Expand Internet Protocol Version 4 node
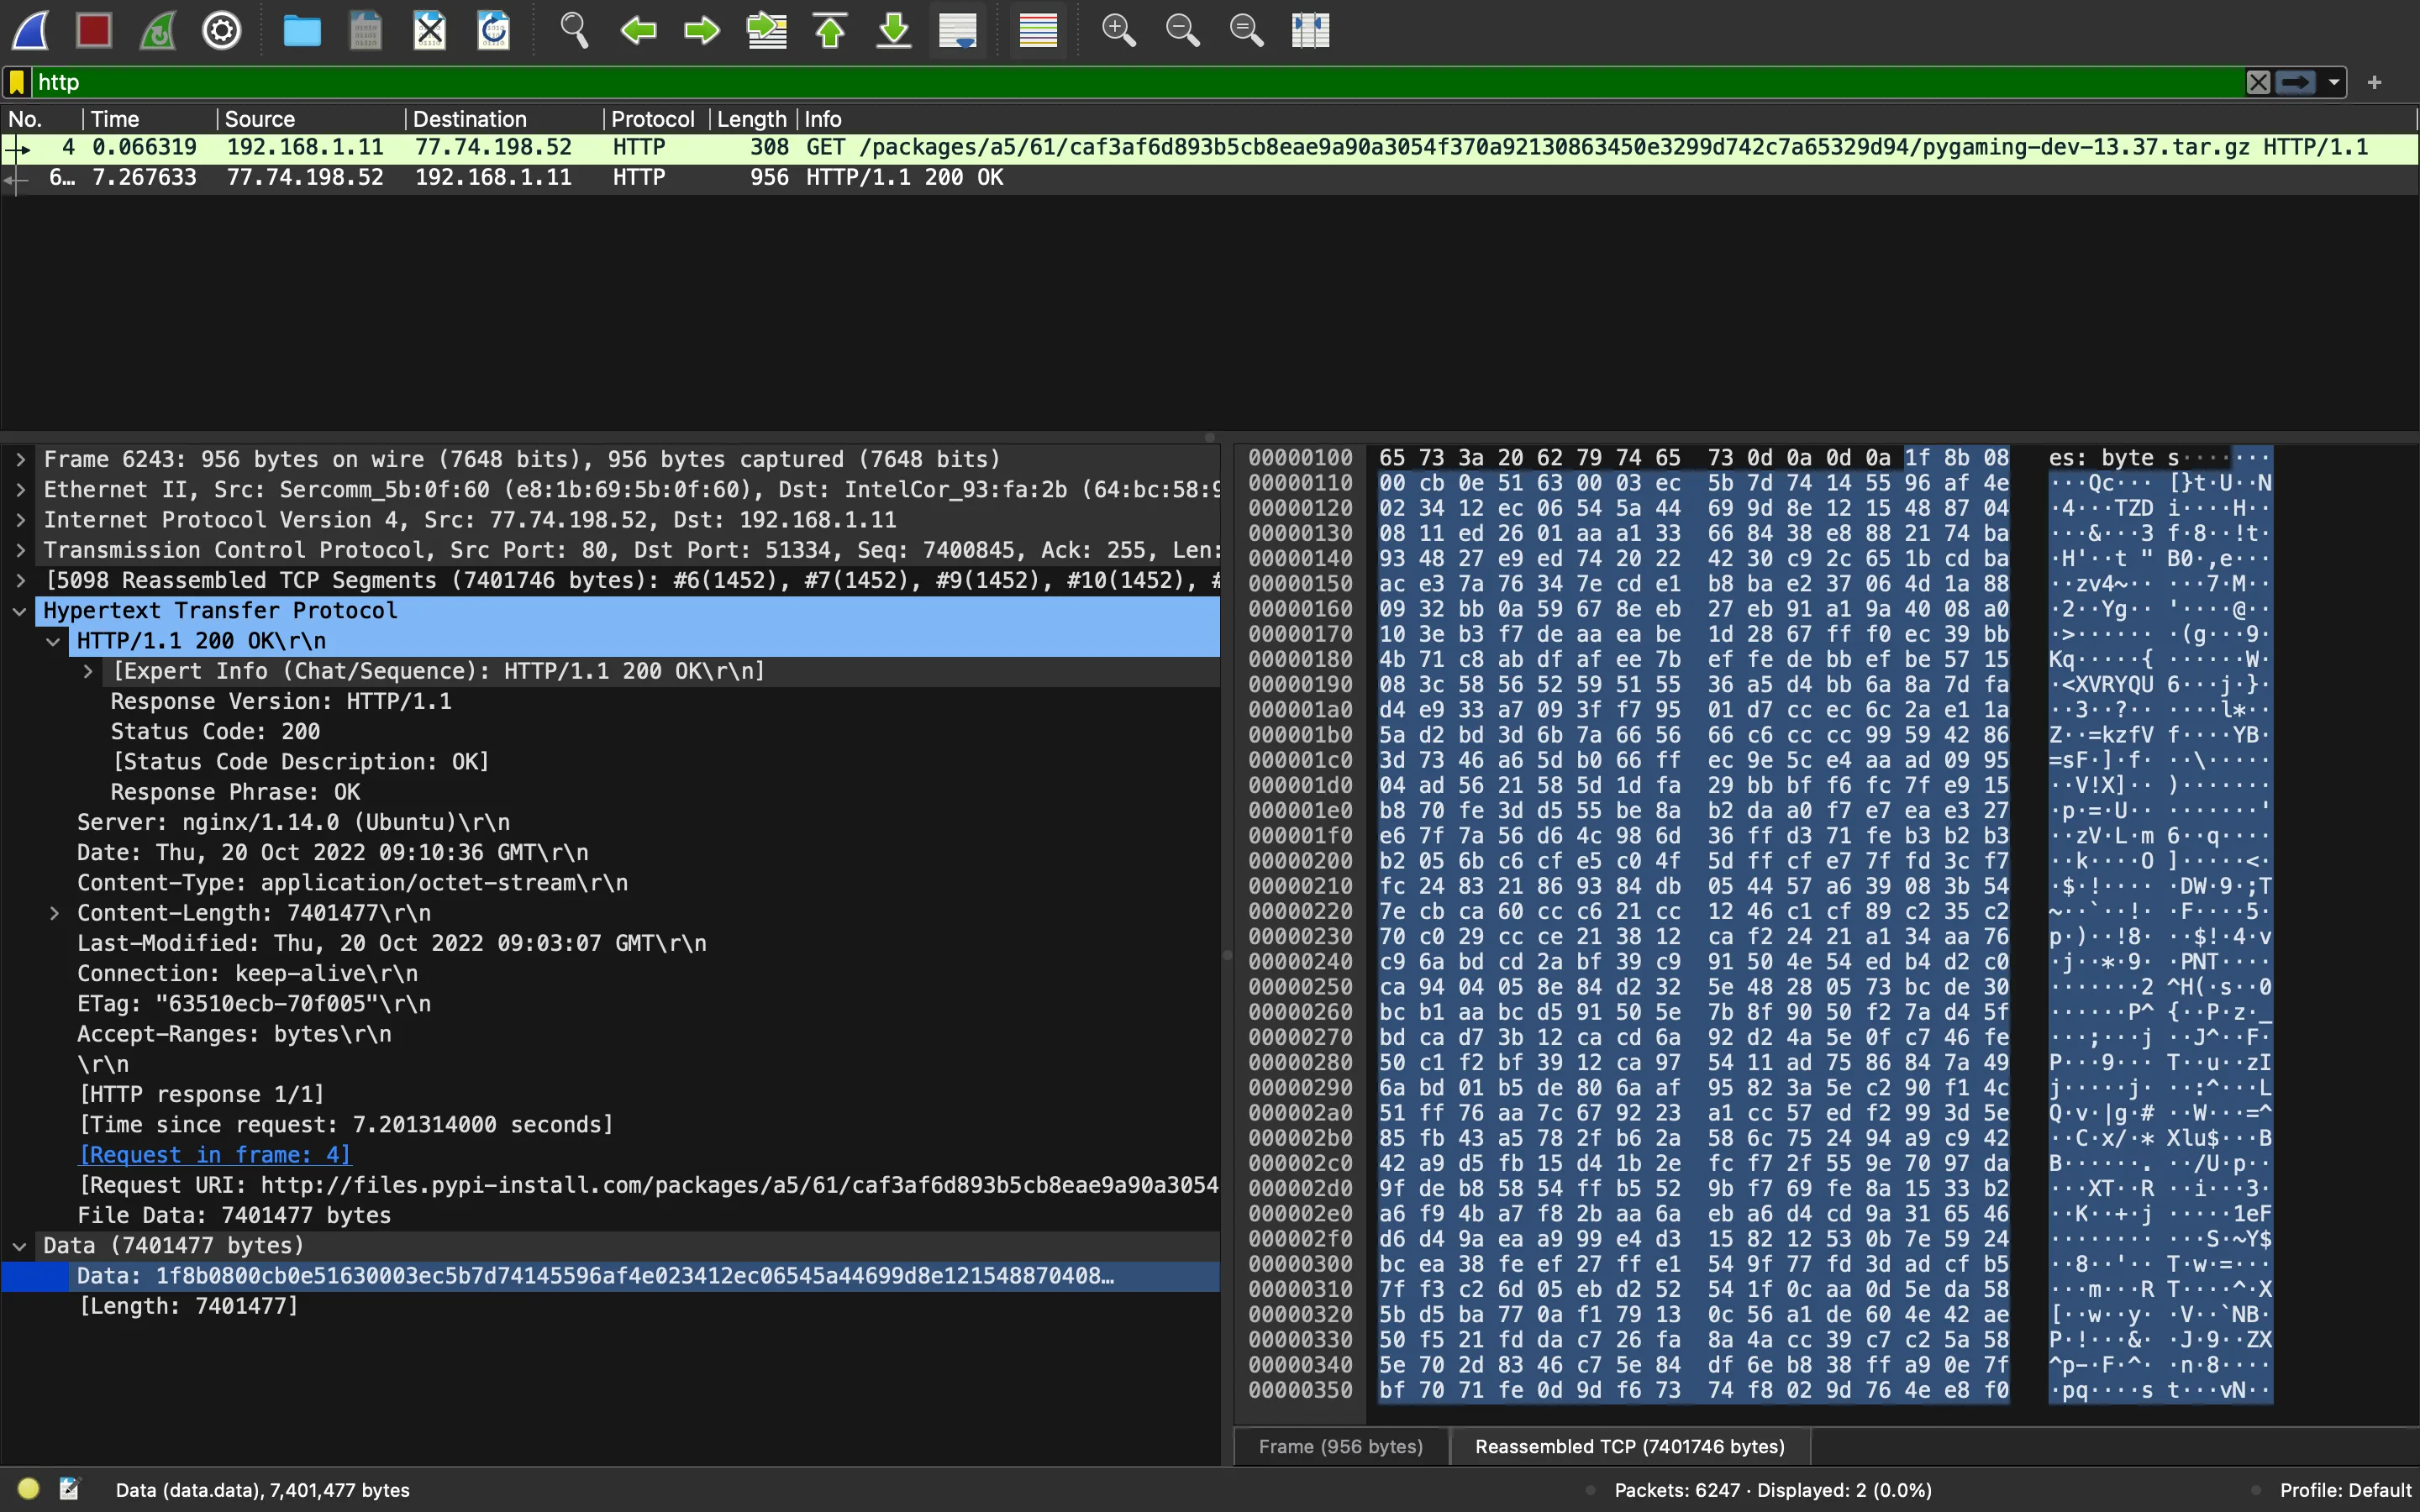Viewport: 2420px width, 1512px height. click(20, 520)
